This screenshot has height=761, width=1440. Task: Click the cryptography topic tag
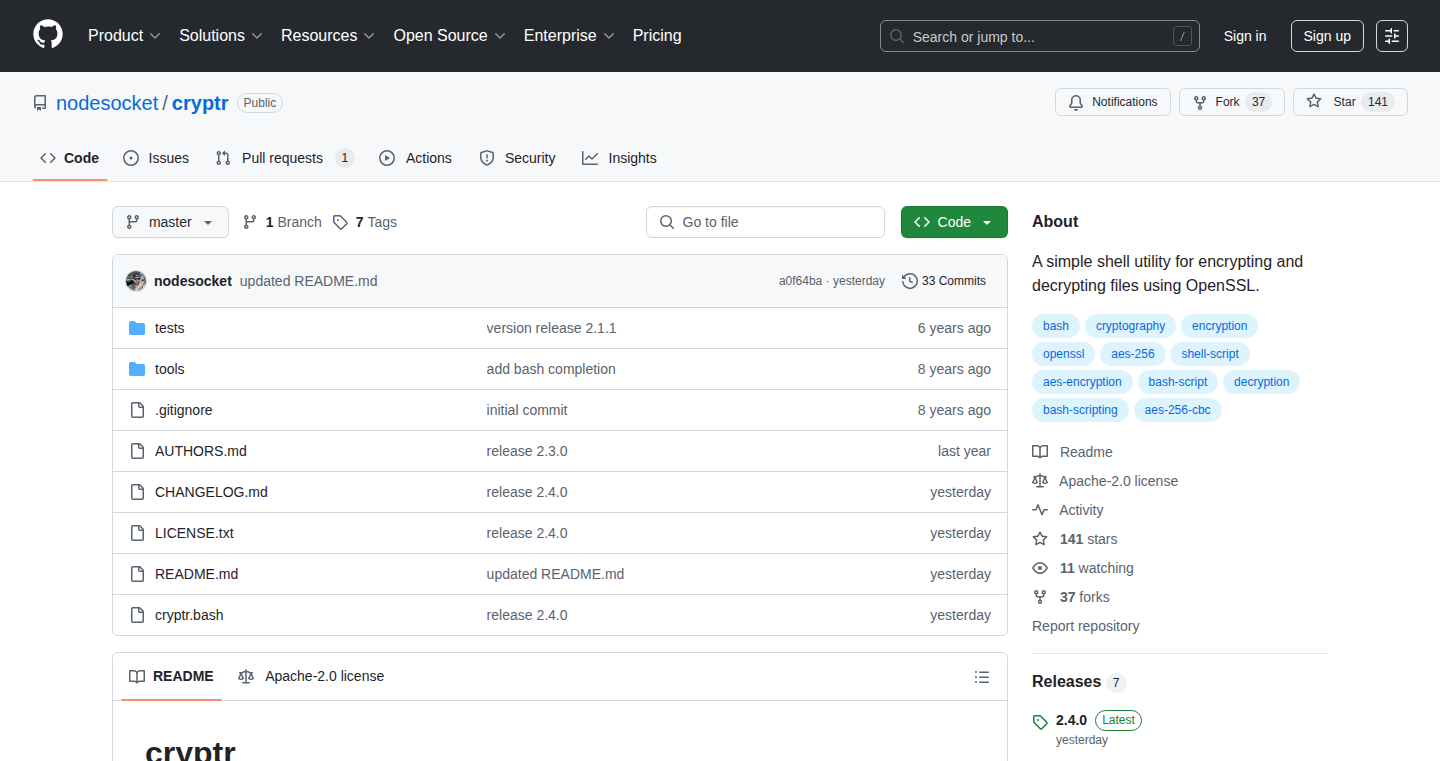[x=1131, y=326]
